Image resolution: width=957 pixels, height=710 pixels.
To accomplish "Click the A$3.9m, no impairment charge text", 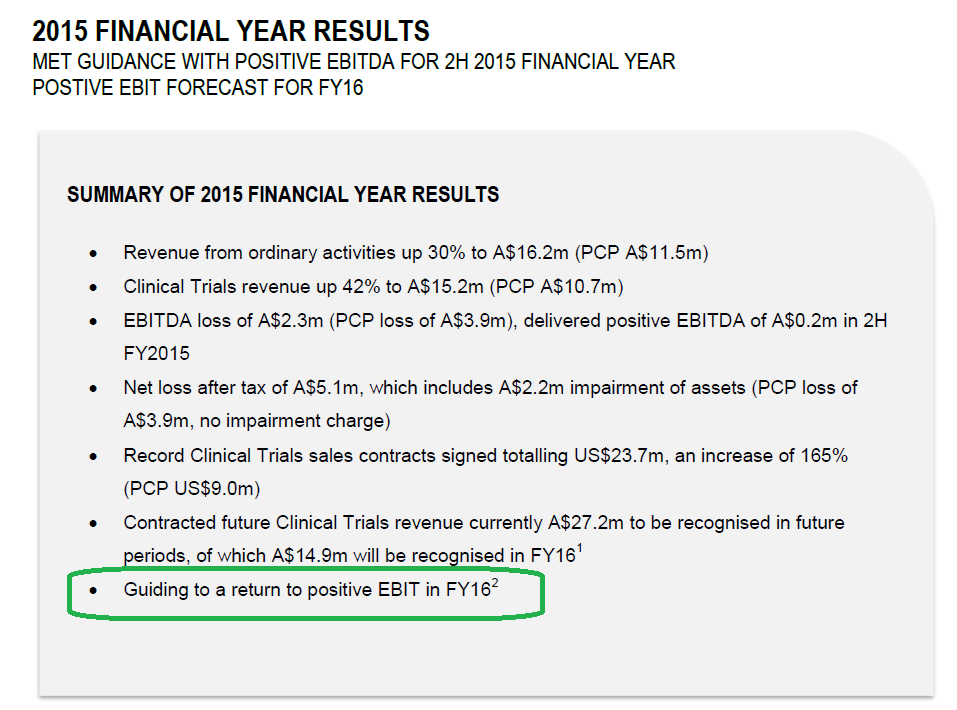I will click(x=257, y=421).
